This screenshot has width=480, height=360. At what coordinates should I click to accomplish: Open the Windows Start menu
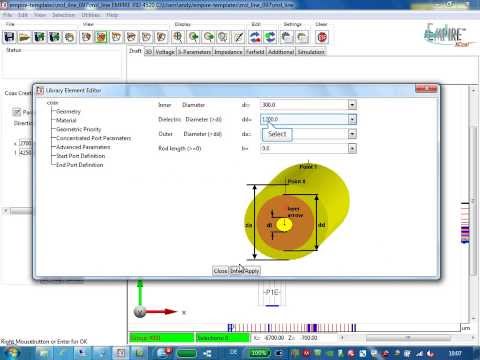[12, 353]
